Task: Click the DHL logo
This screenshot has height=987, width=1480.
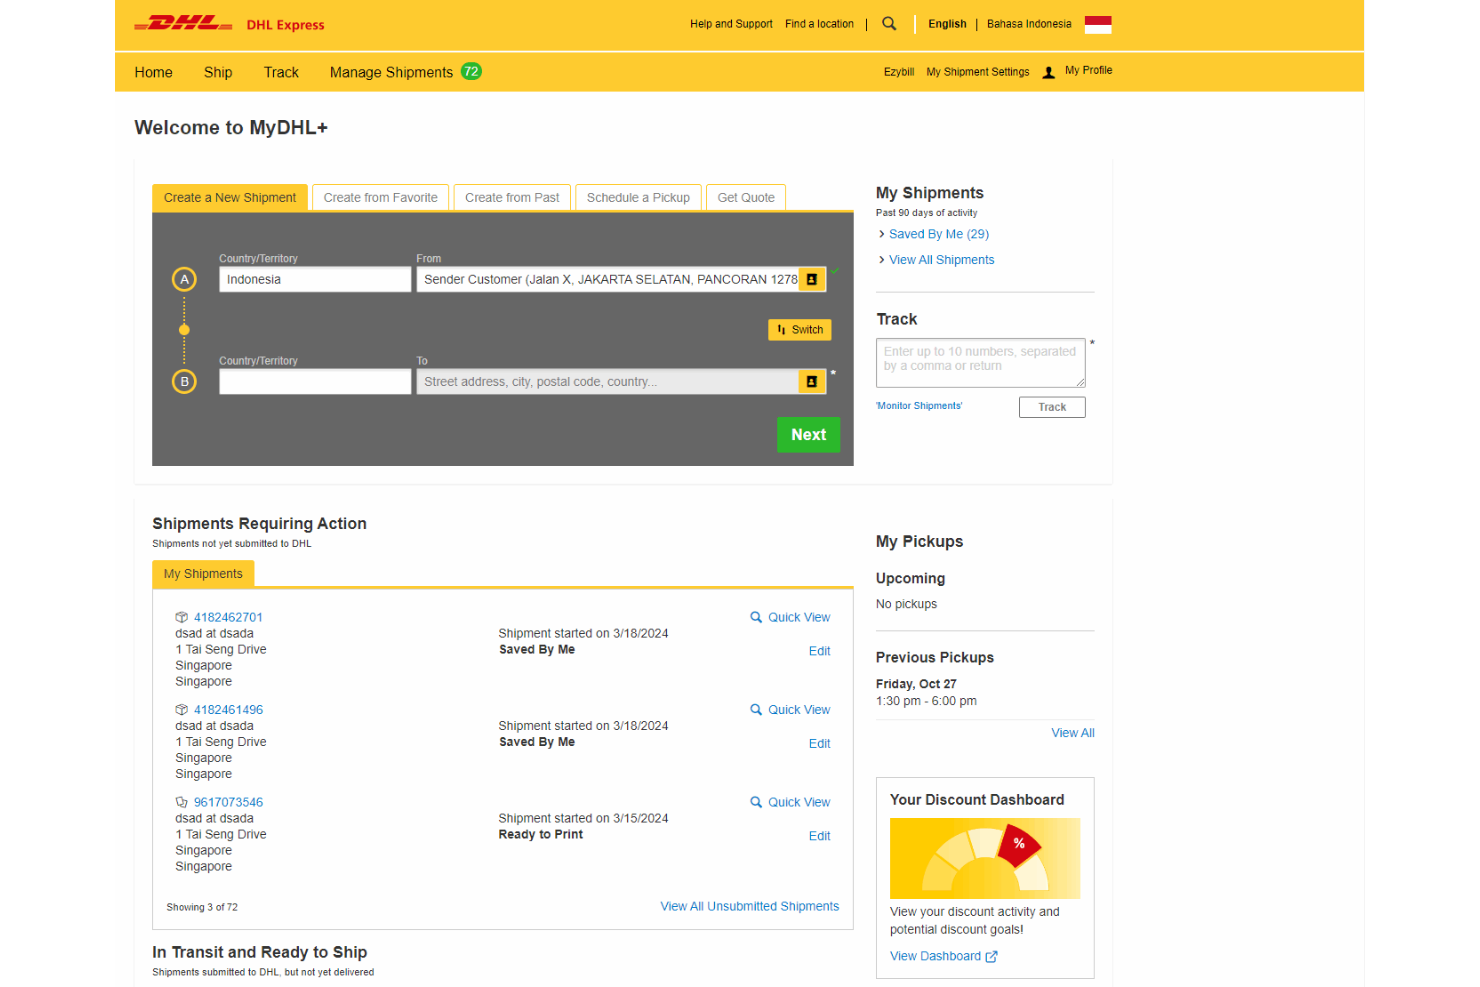Action: (x=183, y=24)
